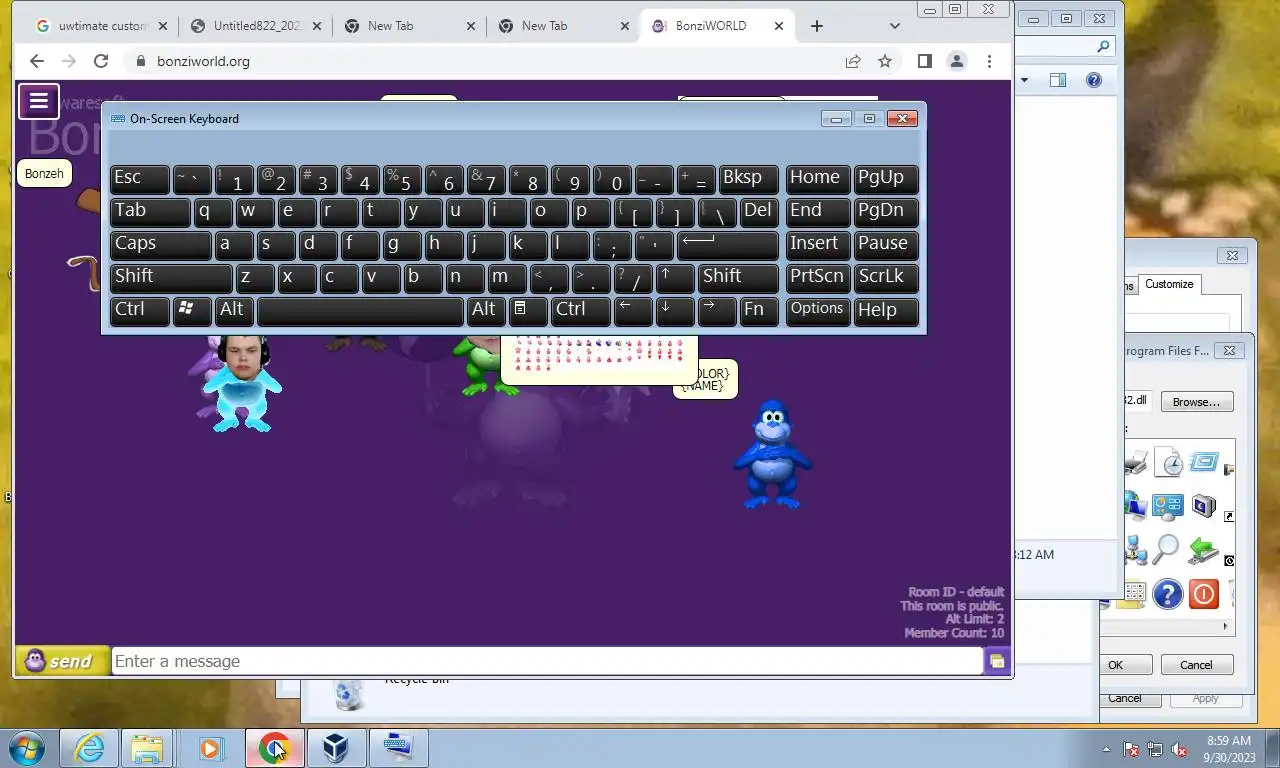Toggle right Alt key on keyboard

[487, 311]
